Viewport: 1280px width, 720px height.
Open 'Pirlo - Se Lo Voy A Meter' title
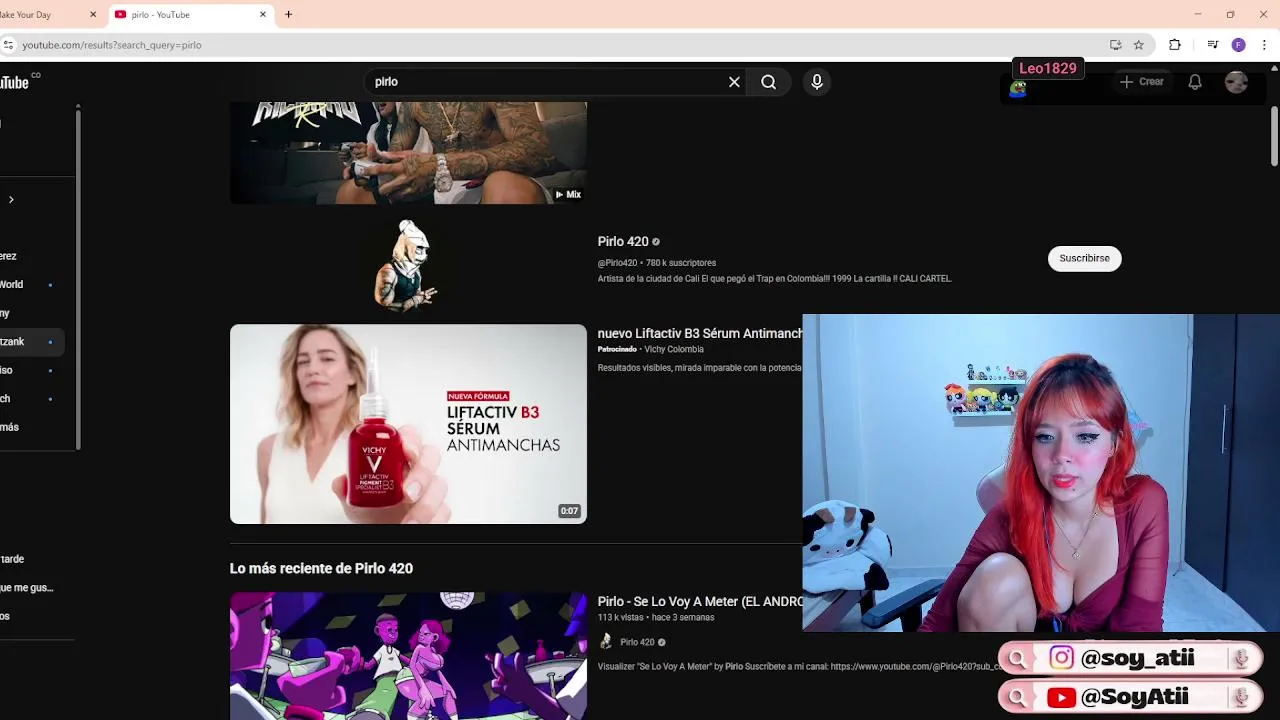pos(699,602)
